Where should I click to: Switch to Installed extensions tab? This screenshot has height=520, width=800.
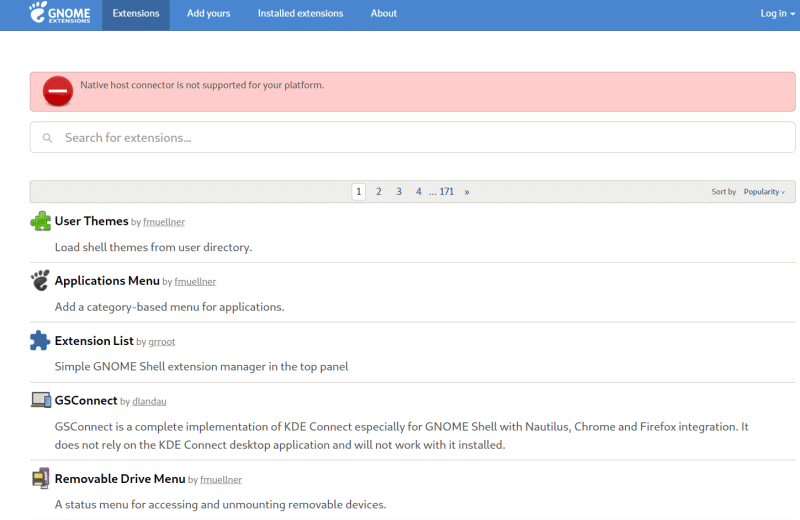(300, 14)
